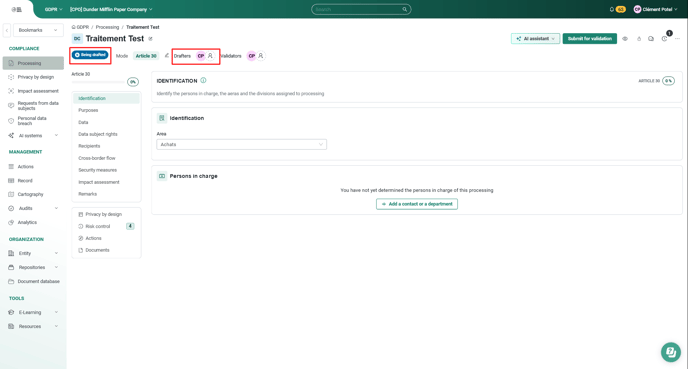This screenshot has width=688, height=369.
Task: Open the Impact assessment step in the Article 30 section list
Action: pyautogui.click(x=99, y=182)
